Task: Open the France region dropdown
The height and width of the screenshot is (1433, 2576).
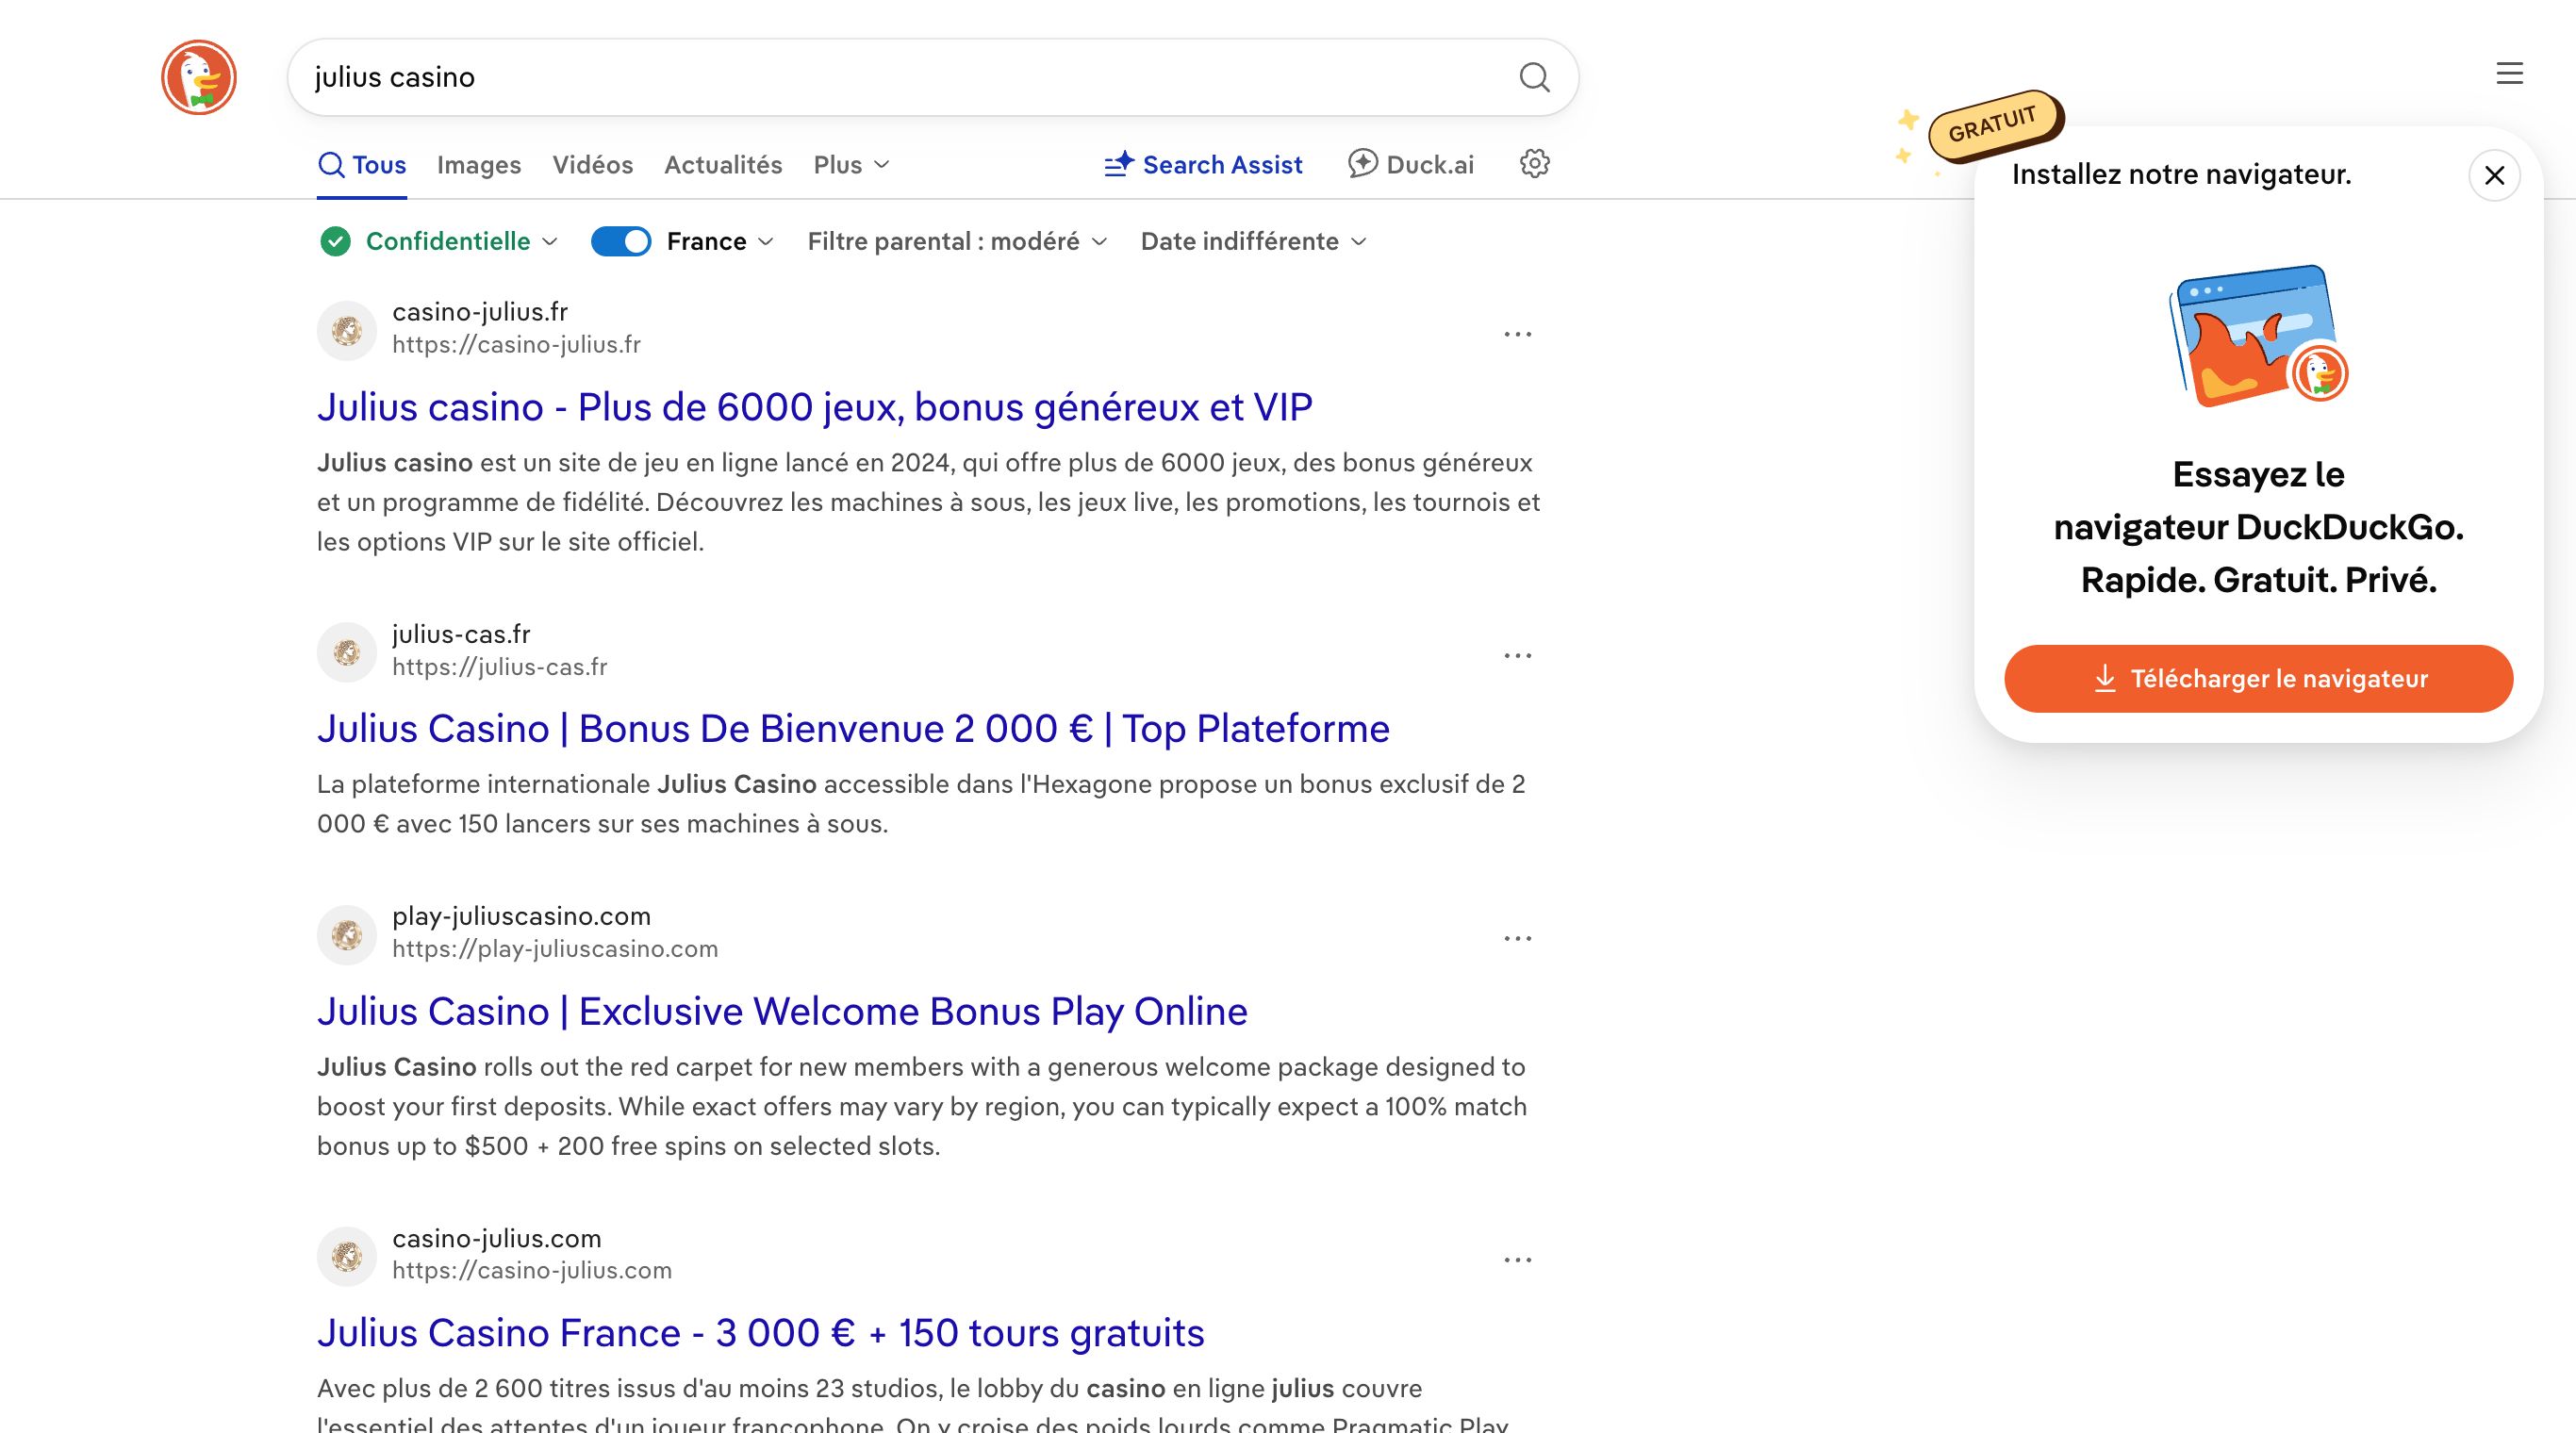Action: pyautogui.click(x=720, y=241)
